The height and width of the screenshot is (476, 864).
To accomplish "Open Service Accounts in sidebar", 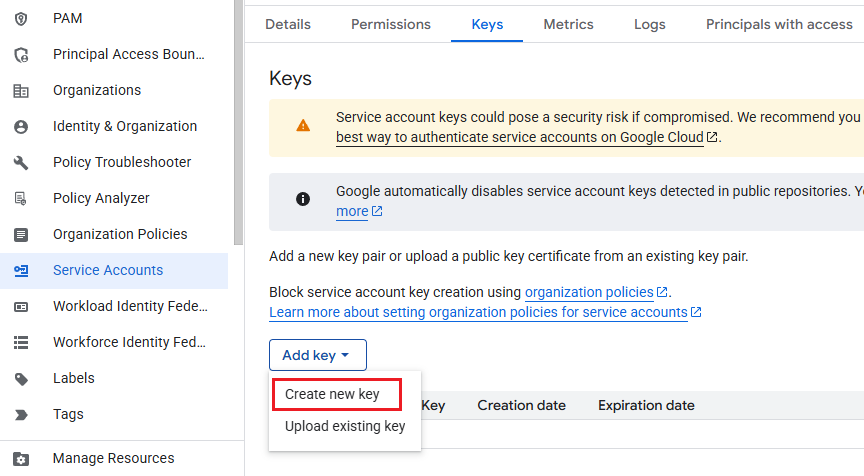I will click(x=108, y=270).
